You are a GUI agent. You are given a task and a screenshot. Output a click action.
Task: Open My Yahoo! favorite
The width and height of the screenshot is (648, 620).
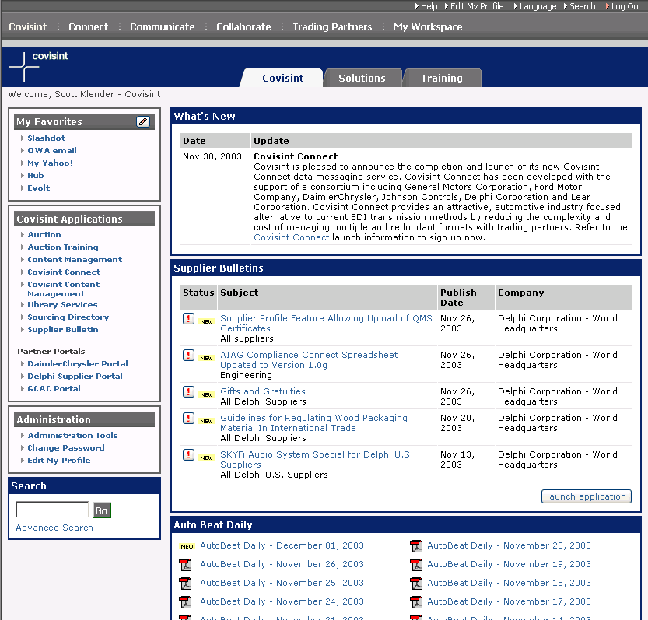[x=50, y=163]
